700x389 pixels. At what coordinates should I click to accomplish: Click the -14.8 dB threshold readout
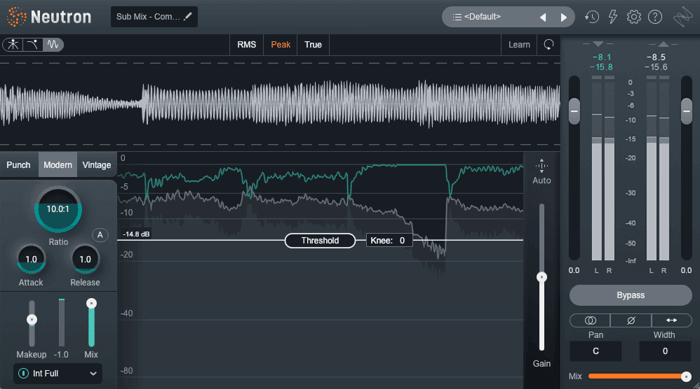[136, 234]
